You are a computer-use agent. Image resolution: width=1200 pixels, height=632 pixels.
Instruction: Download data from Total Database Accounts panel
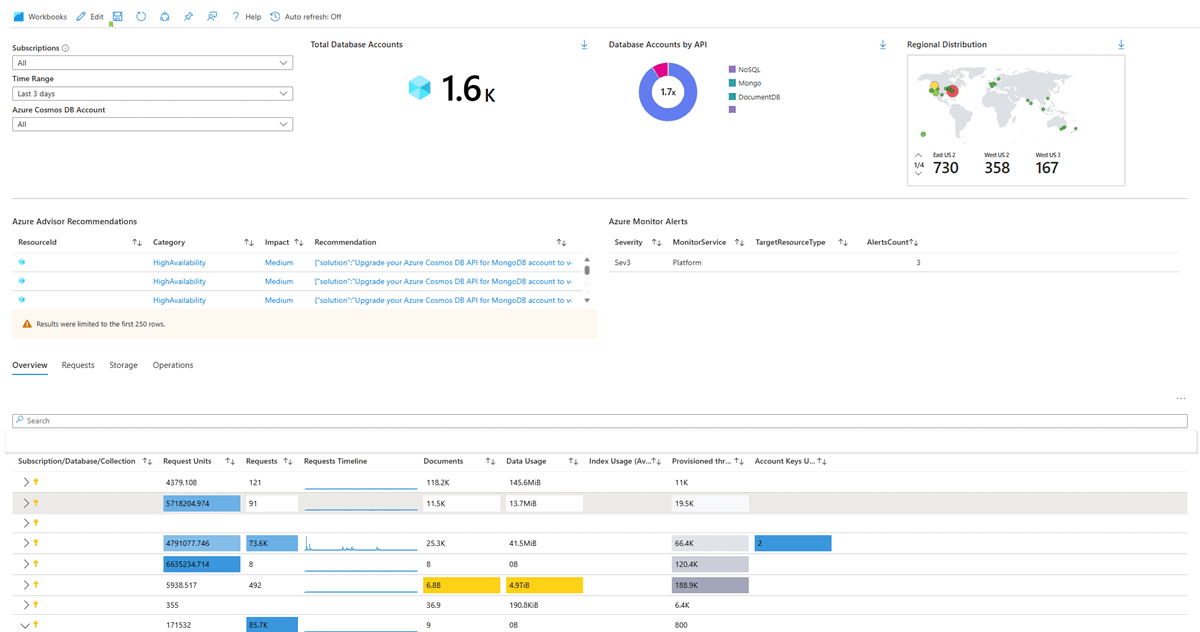tap(583, 44)
